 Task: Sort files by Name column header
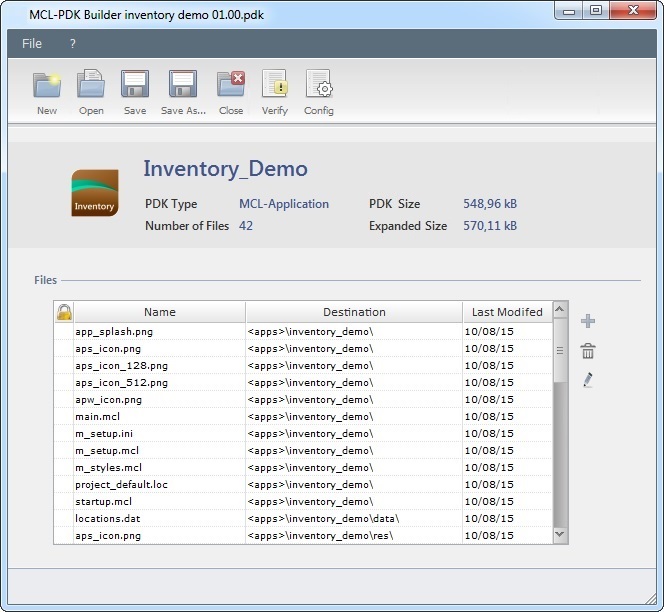point(159,312)
